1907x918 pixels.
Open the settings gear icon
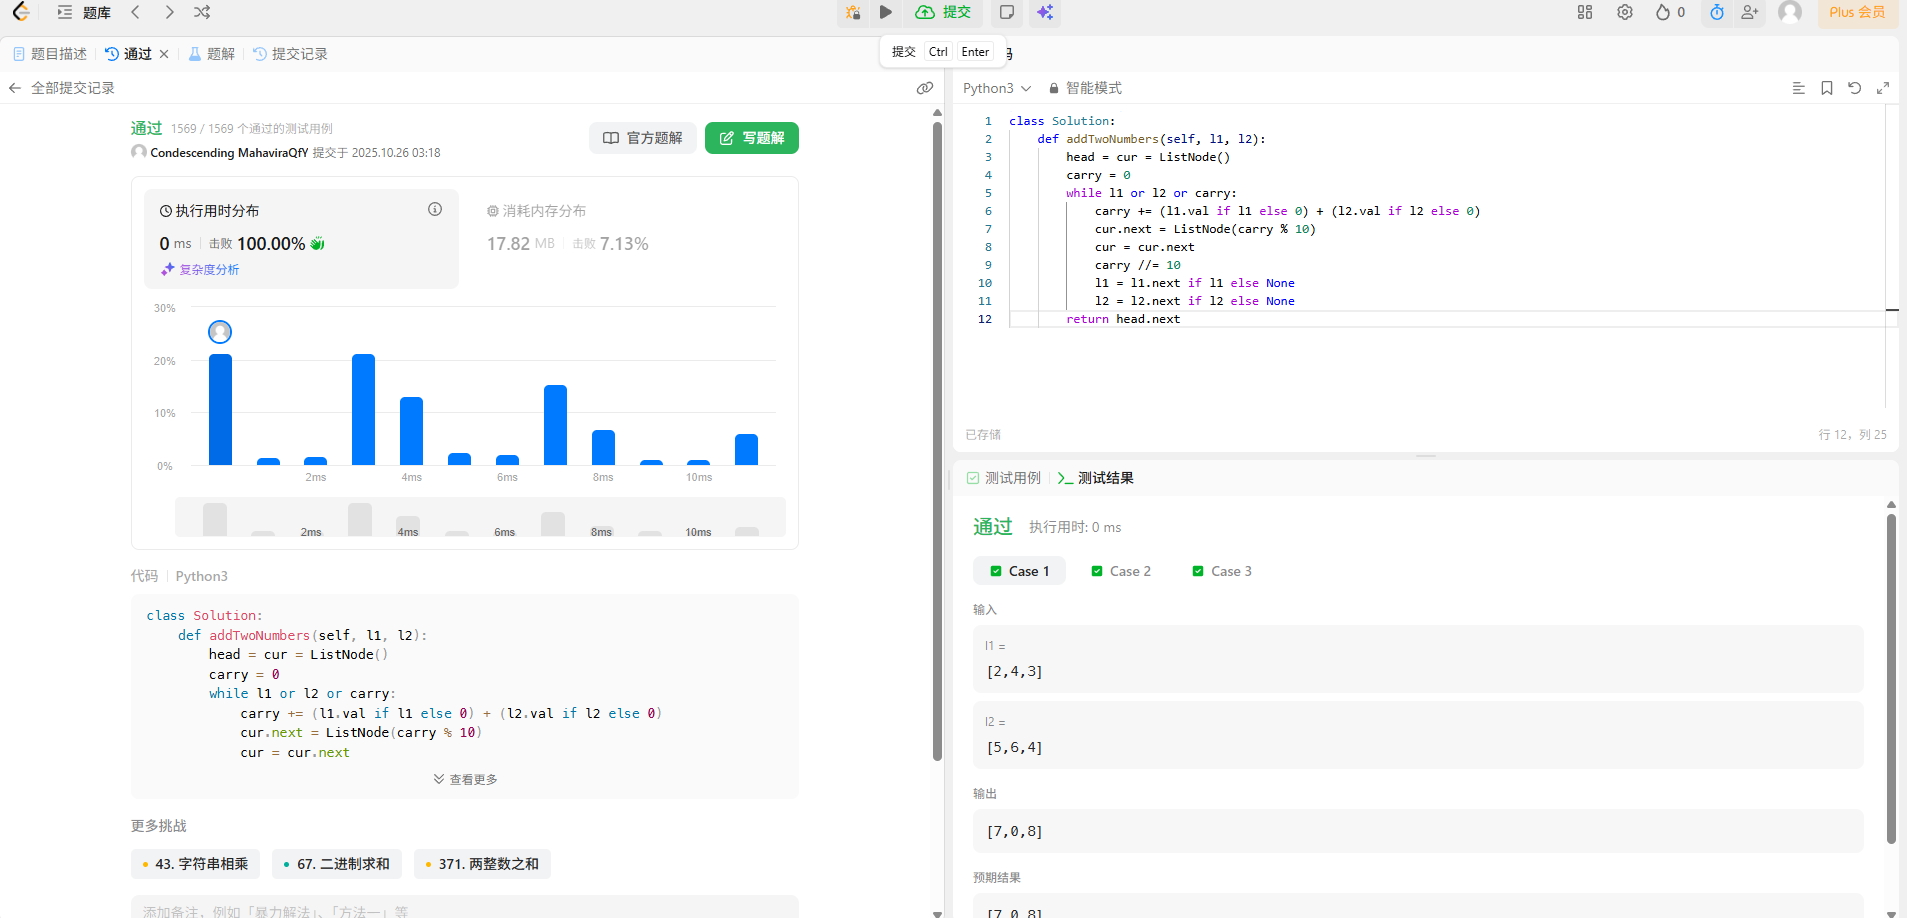pyautogui.click(x=1625, y=12)
